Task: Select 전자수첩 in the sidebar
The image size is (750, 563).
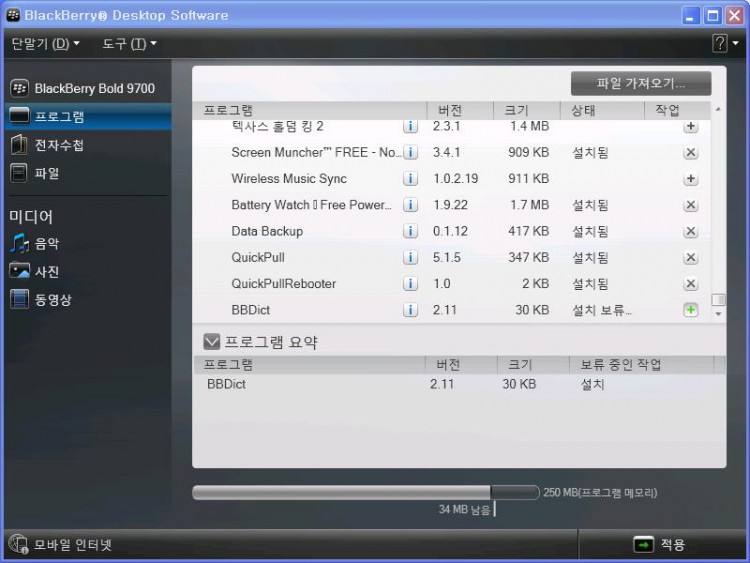Action: click(x=58, y=145)
